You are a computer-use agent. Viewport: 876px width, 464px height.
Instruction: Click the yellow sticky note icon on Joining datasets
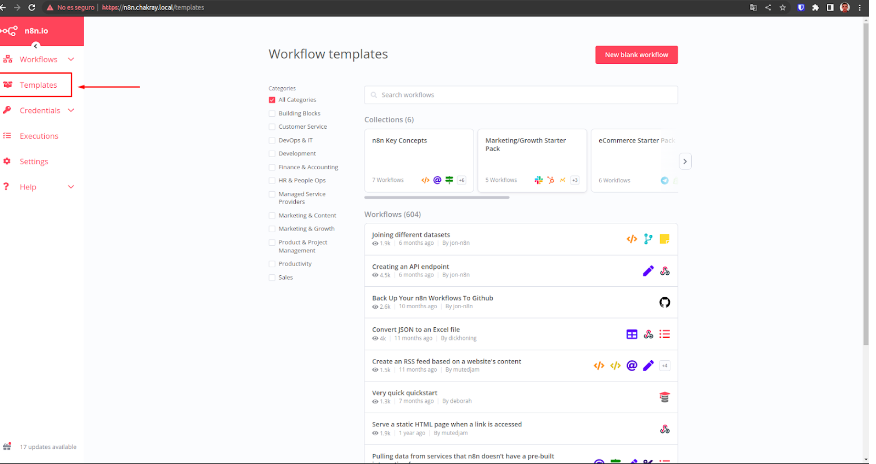click(664, 239)
